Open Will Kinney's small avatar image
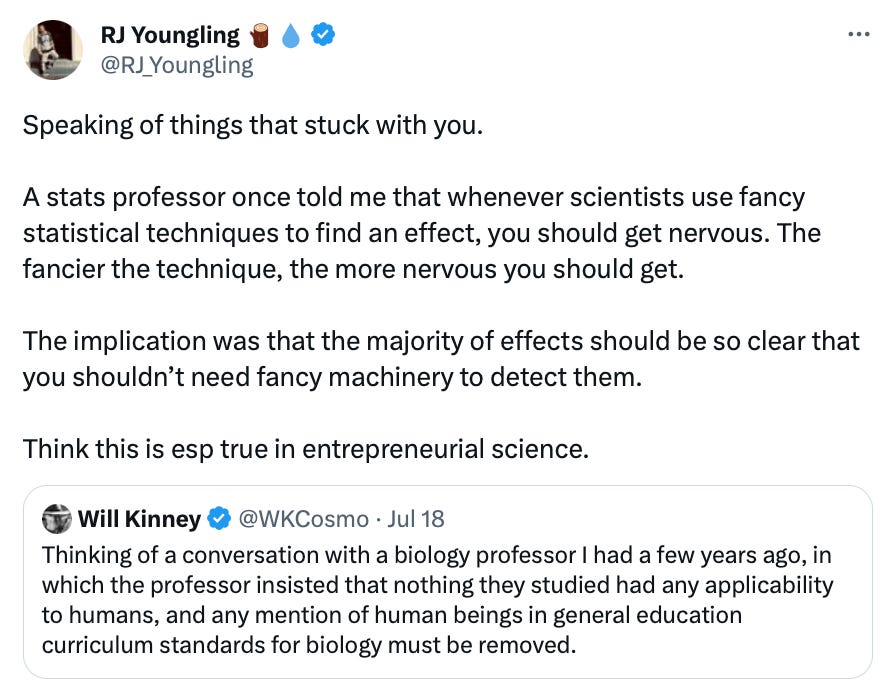Screen dimensions: 894x694 58,519
